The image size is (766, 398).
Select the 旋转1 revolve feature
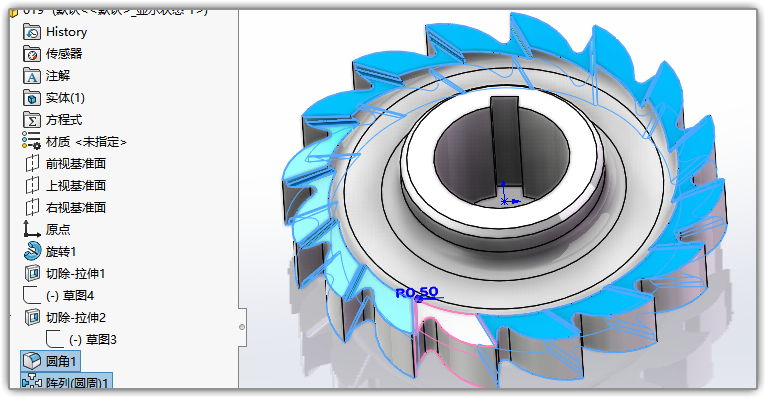coord(61,251)
